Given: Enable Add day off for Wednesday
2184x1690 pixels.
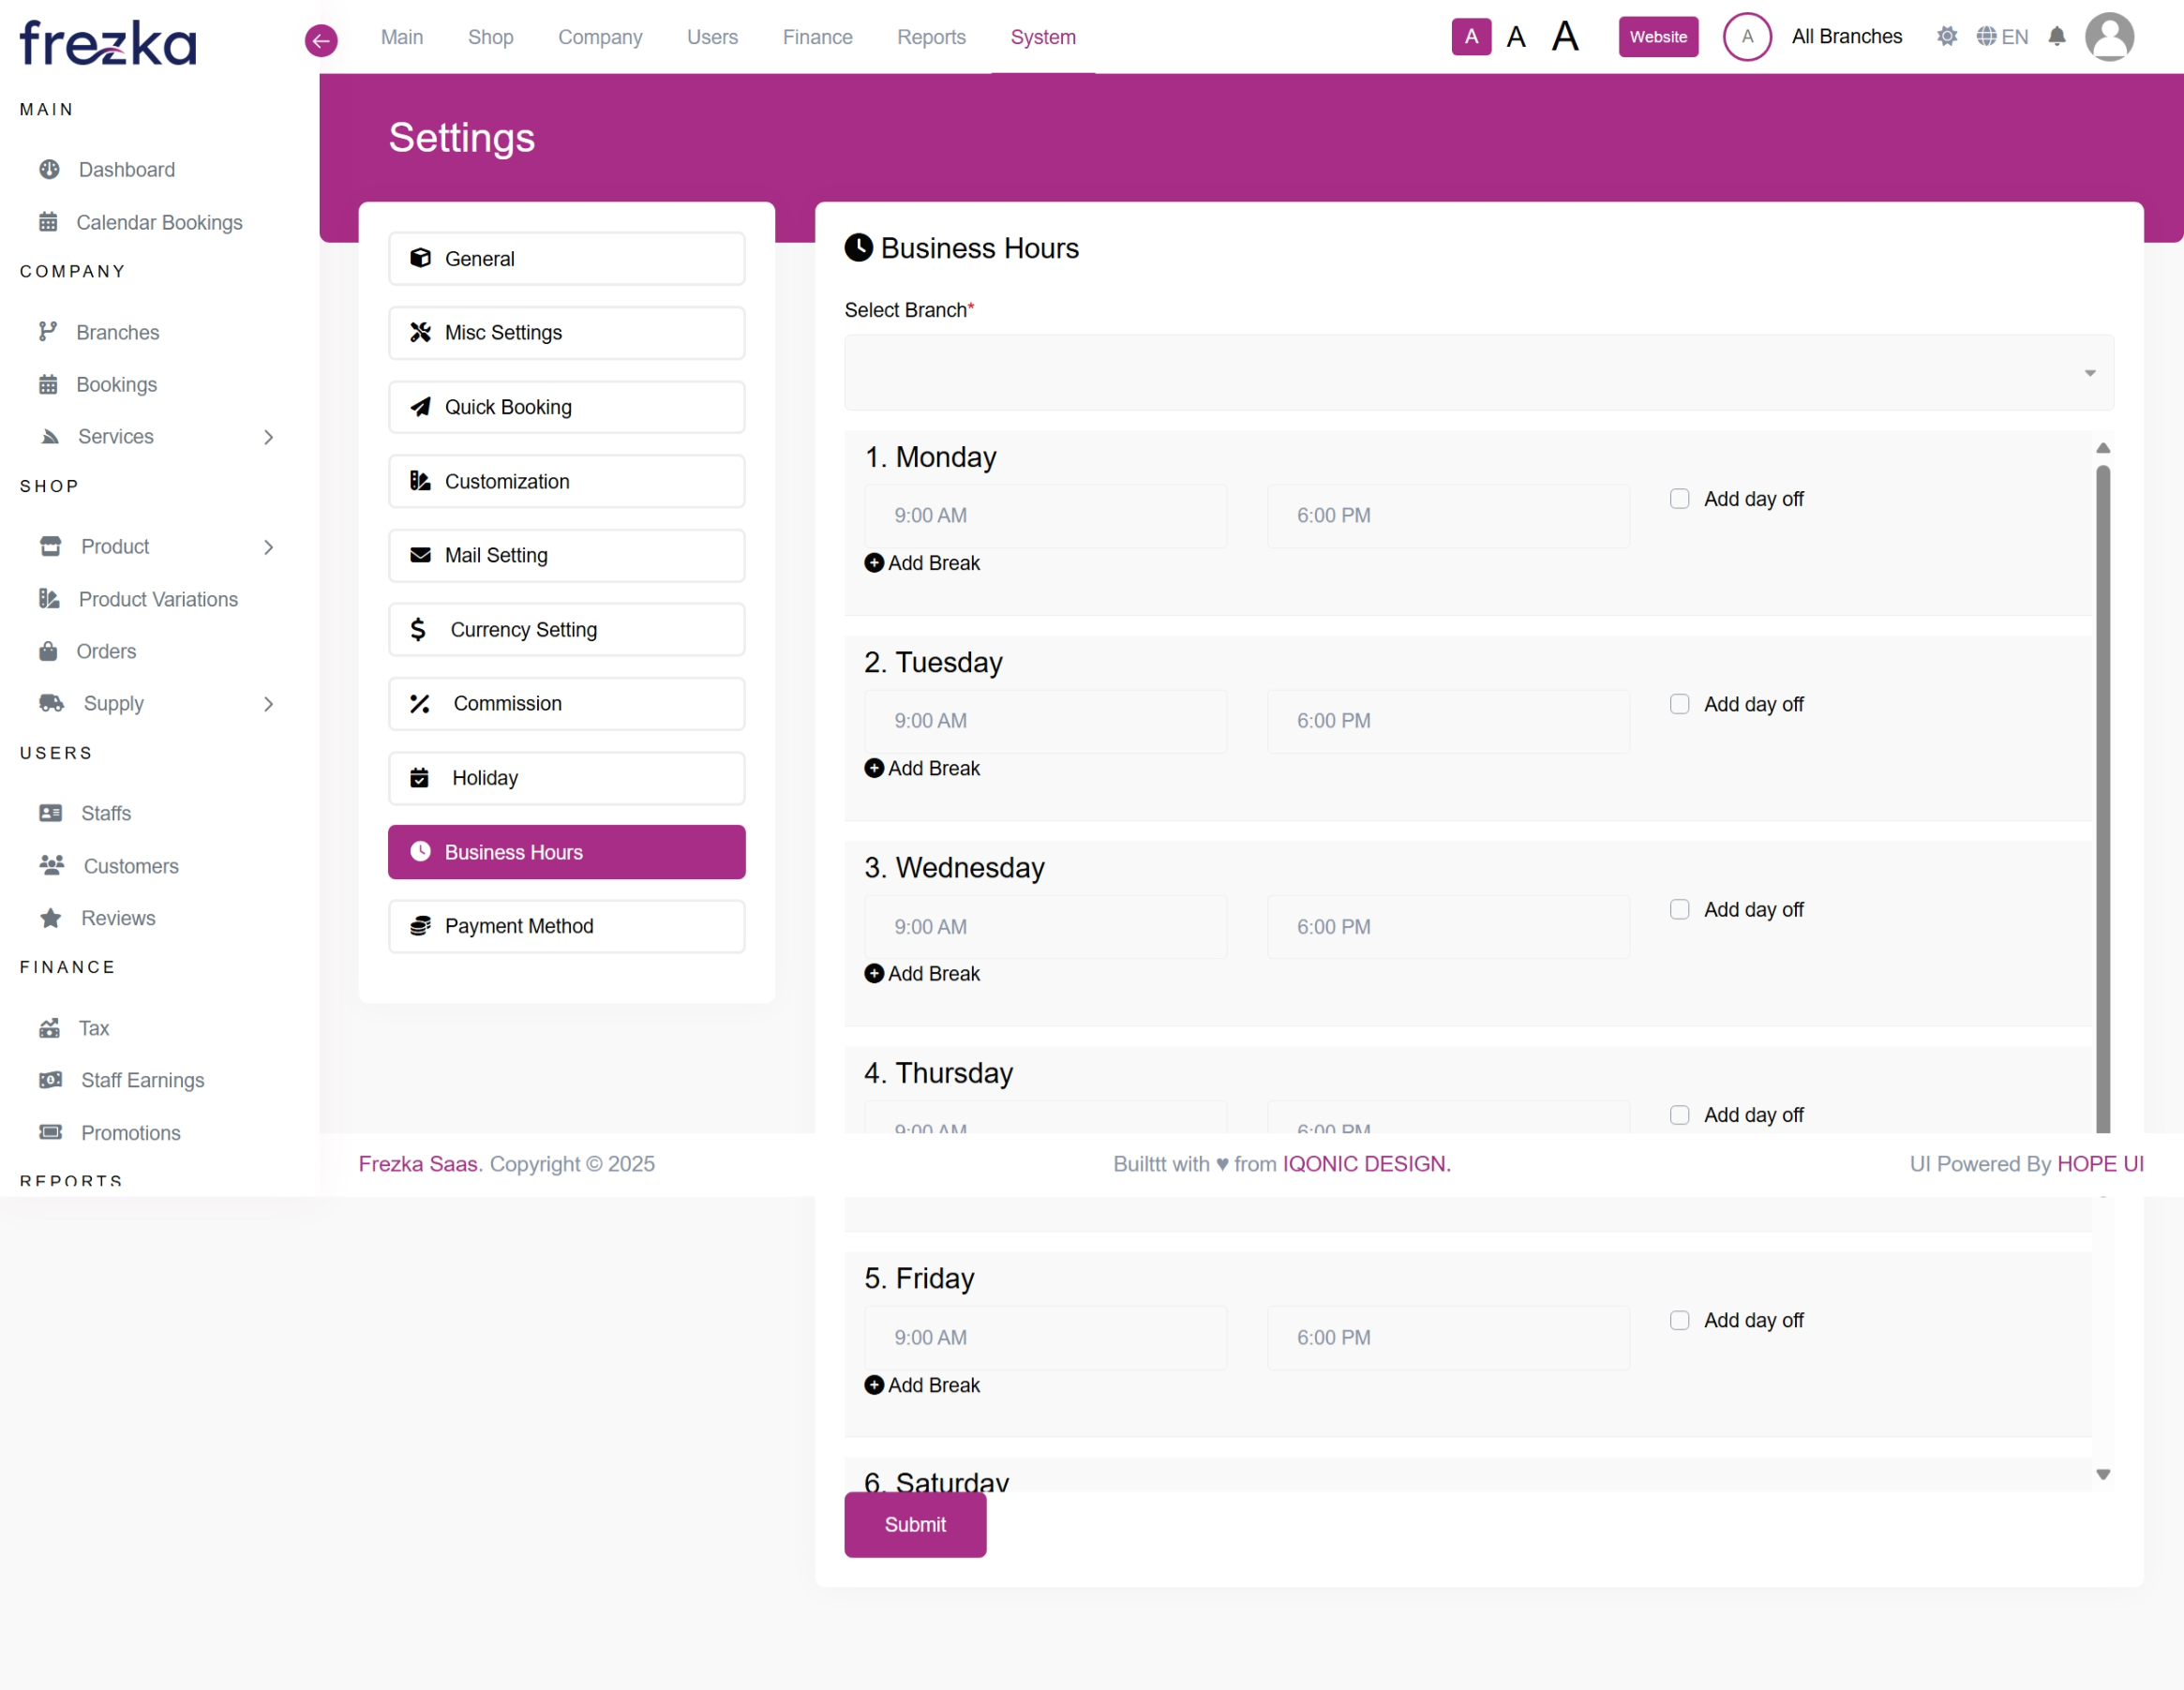Looking at the screenshot, I should pyautogui.click(x=1679, y=910).
